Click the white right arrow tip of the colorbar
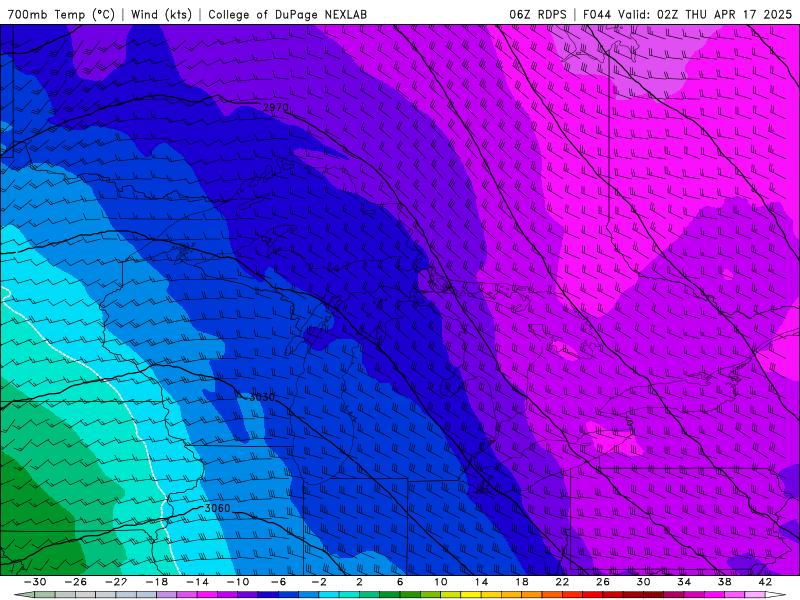Screen dimensions: 800x600 tap(776, 595)
